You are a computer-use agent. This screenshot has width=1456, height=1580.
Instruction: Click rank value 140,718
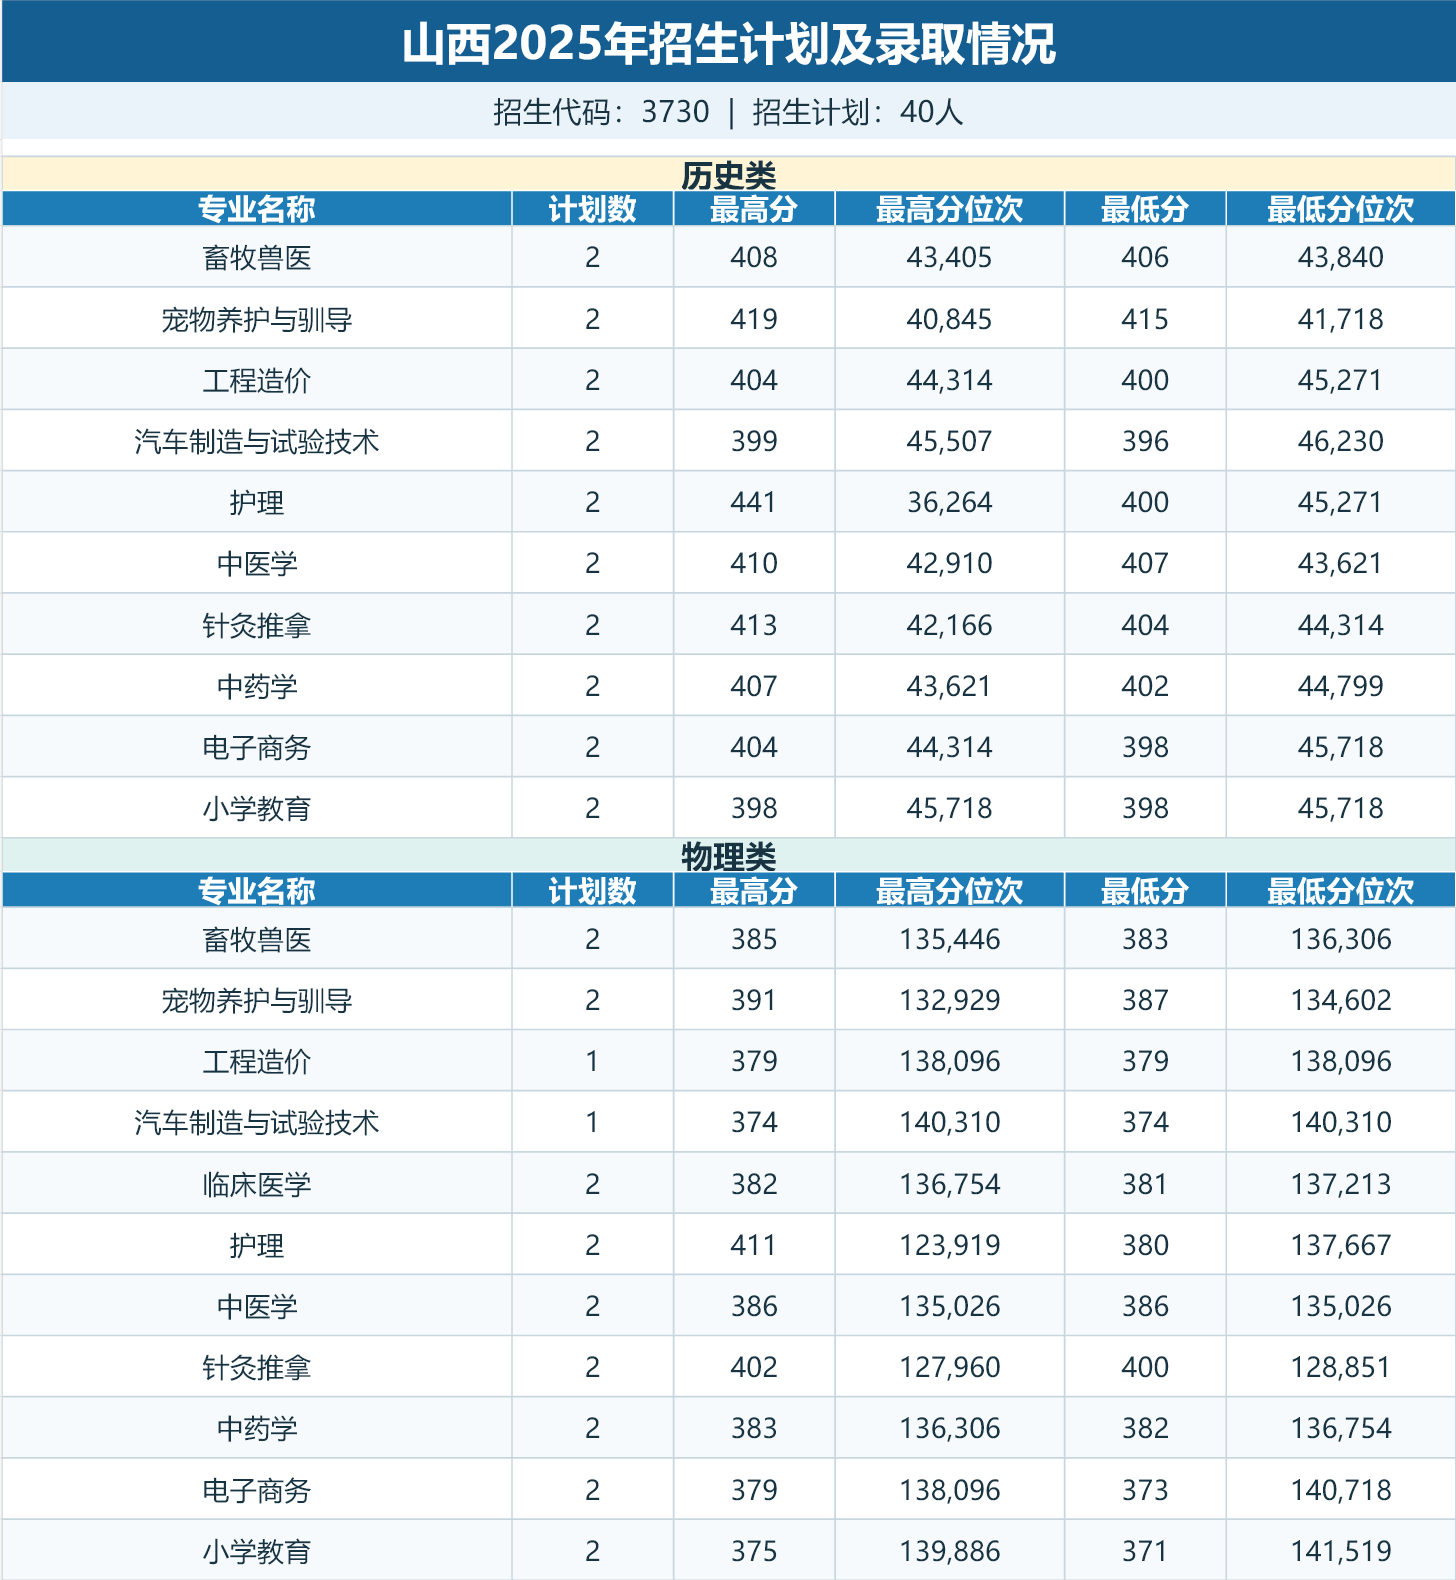(1340, 1490)
